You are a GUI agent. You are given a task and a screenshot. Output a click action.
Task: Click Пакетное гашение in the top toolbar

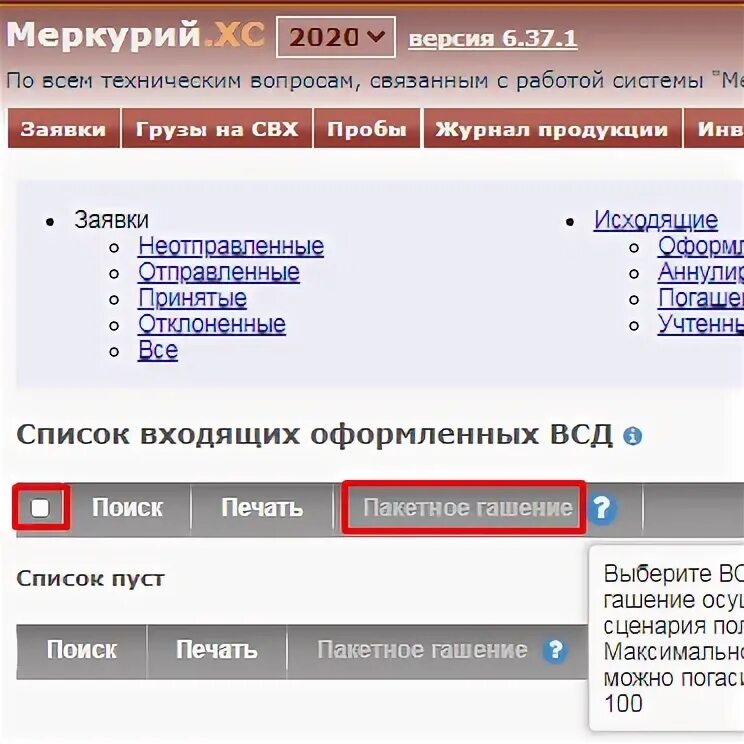pyautogui.click(x=468, y=508)
